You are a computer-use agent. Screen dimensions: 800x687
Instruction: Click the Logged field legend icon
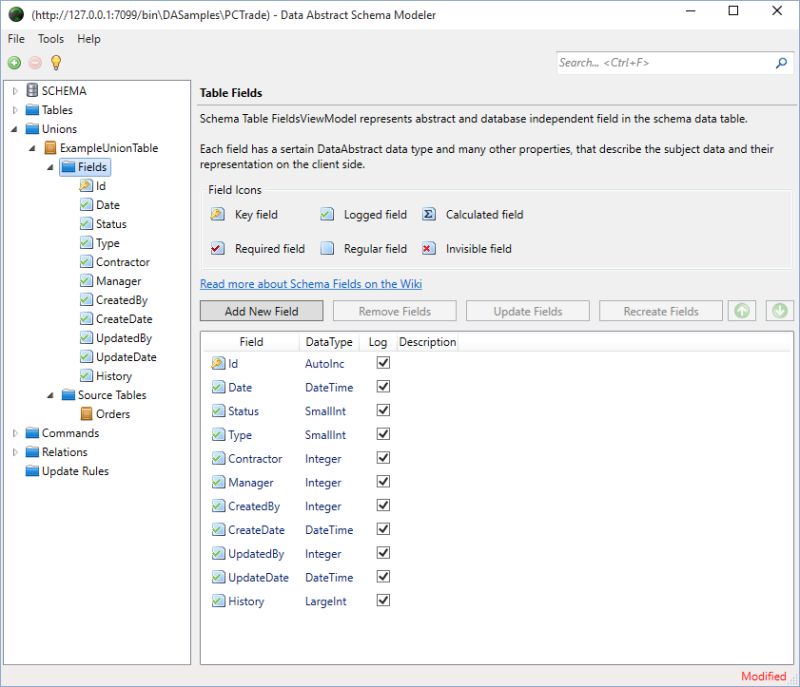[327, 214]
